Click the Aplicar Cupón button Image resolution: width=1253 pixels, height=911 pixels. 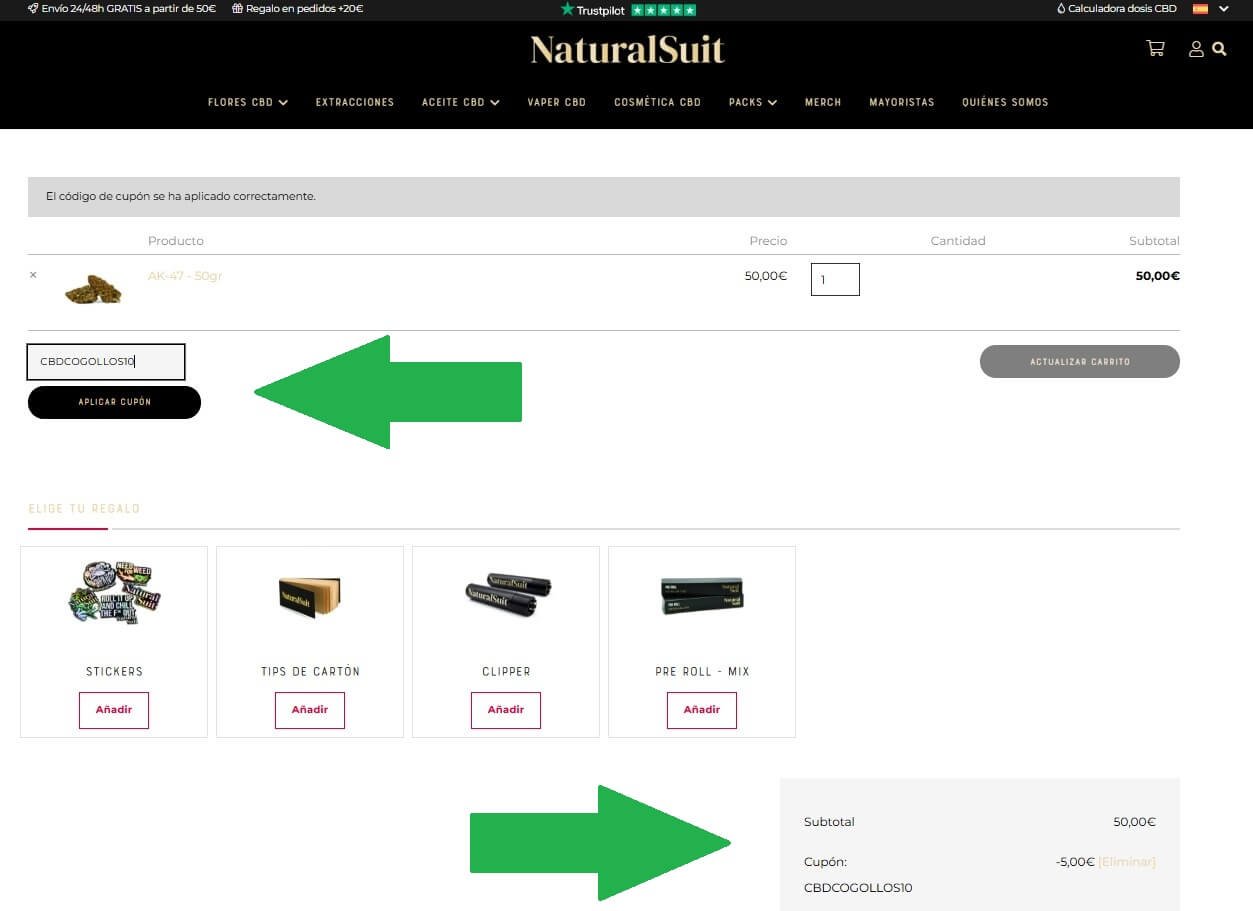[114, 402]
